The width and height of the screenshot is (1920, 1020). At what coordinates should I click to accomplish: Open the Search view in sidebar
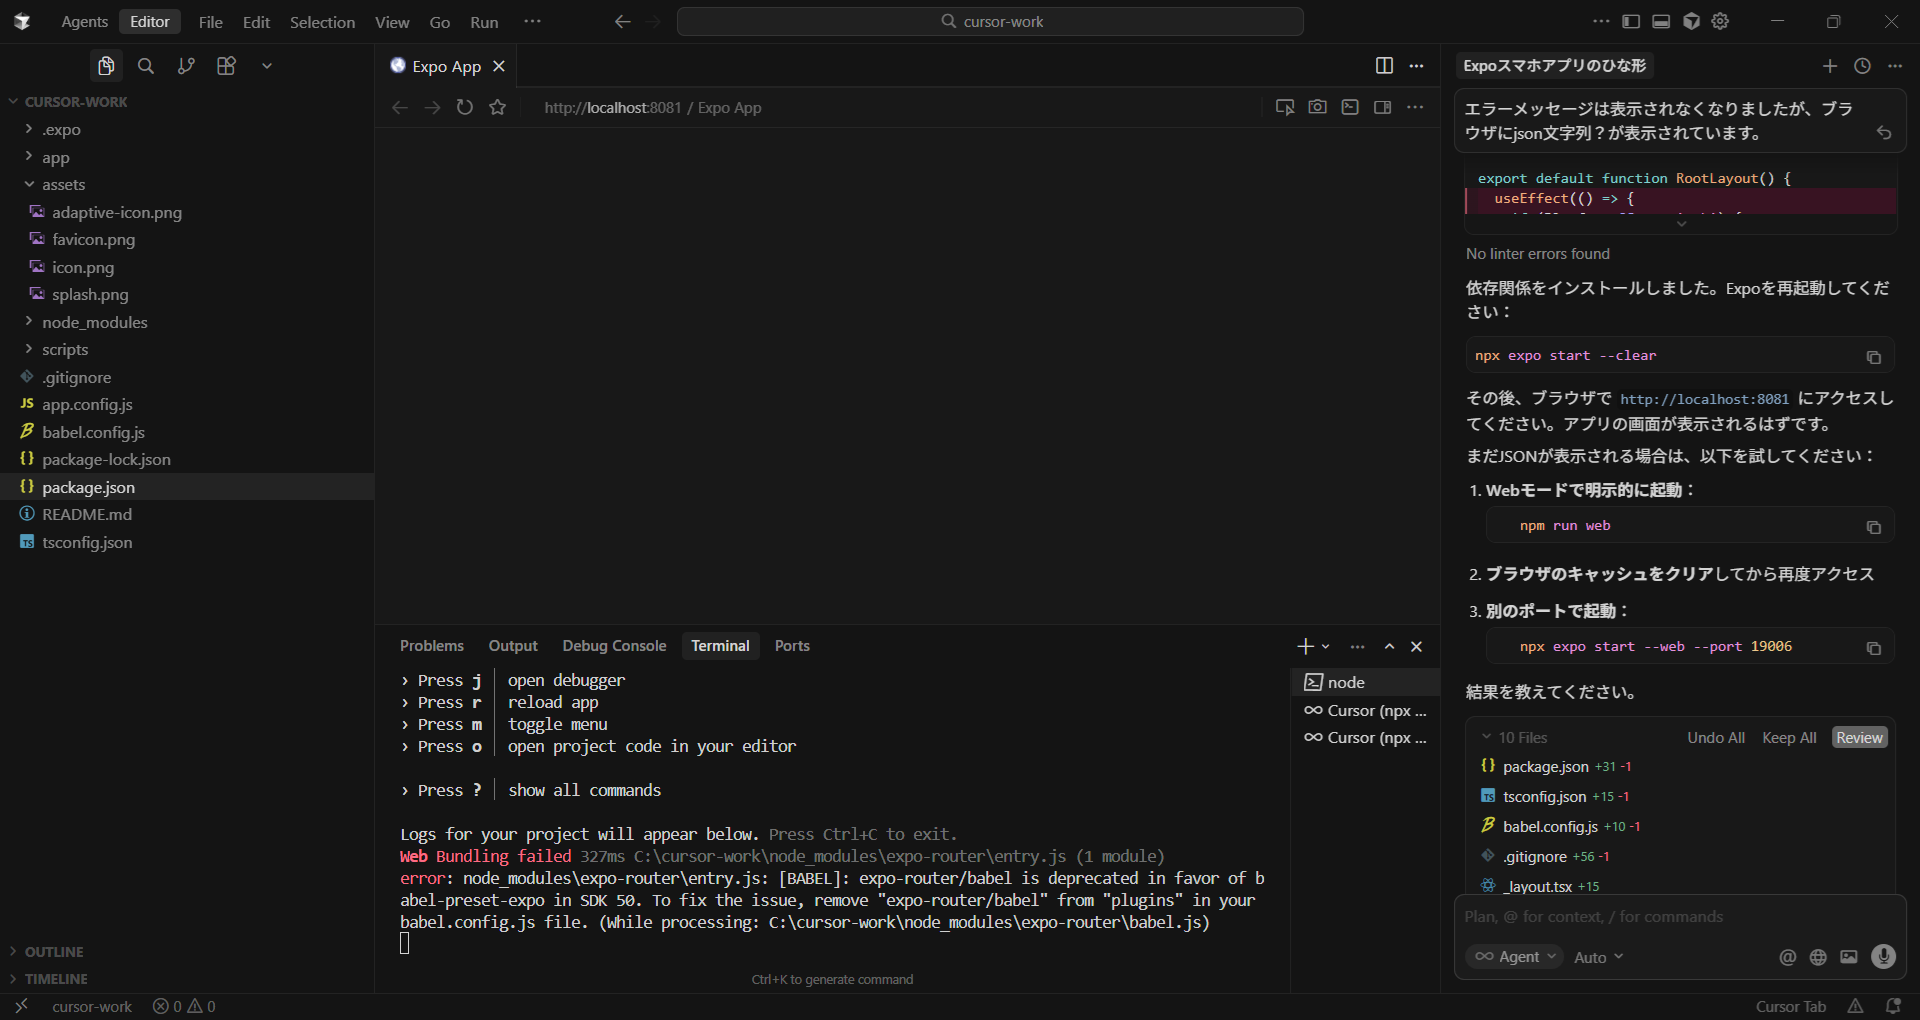coord(146,66)
